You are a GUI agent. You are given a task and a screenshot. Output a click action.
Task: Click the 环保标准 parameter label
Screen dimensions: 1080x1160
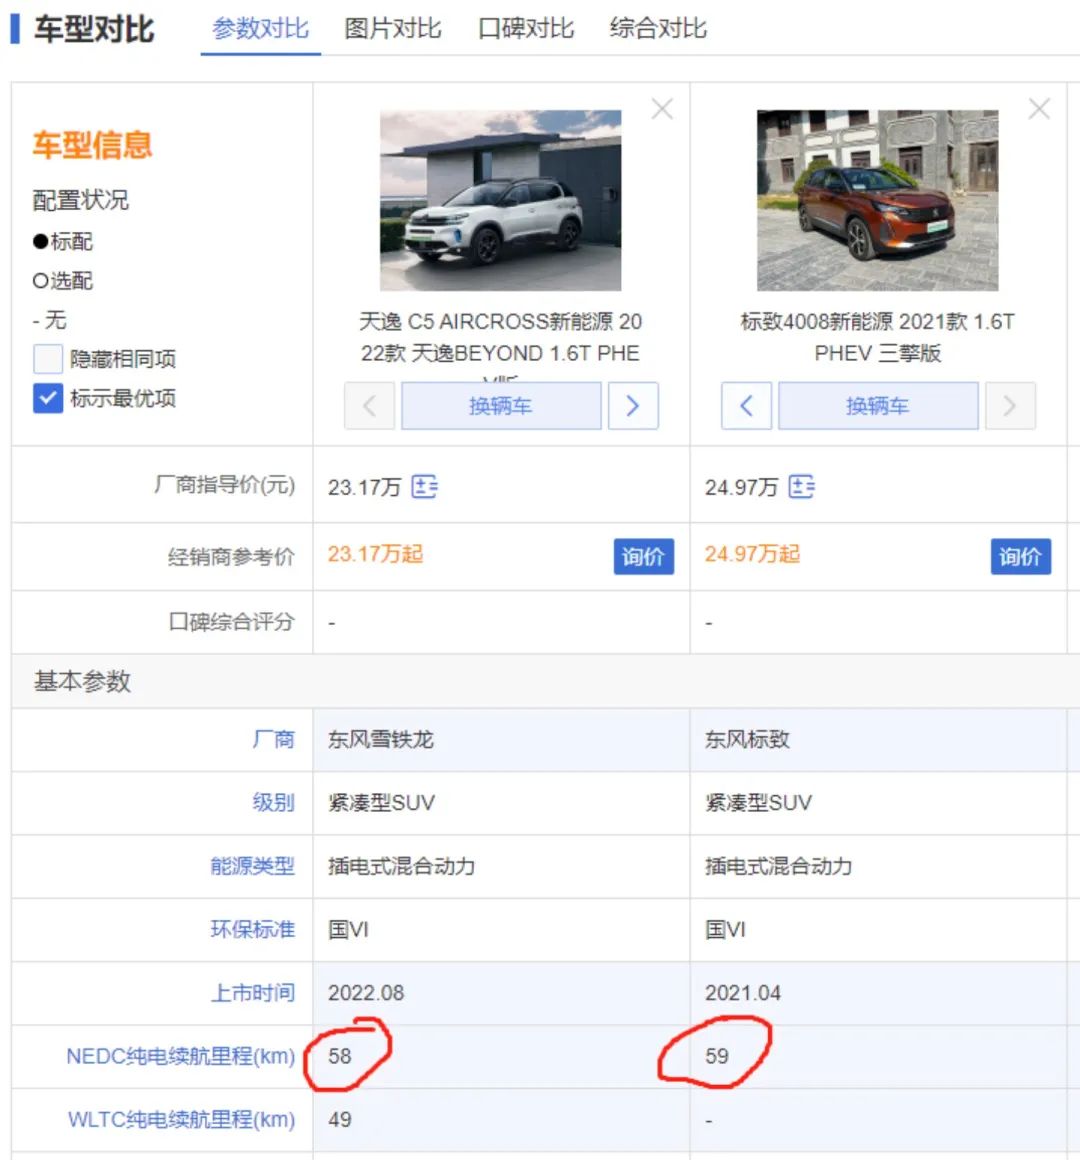click(253, 929)
